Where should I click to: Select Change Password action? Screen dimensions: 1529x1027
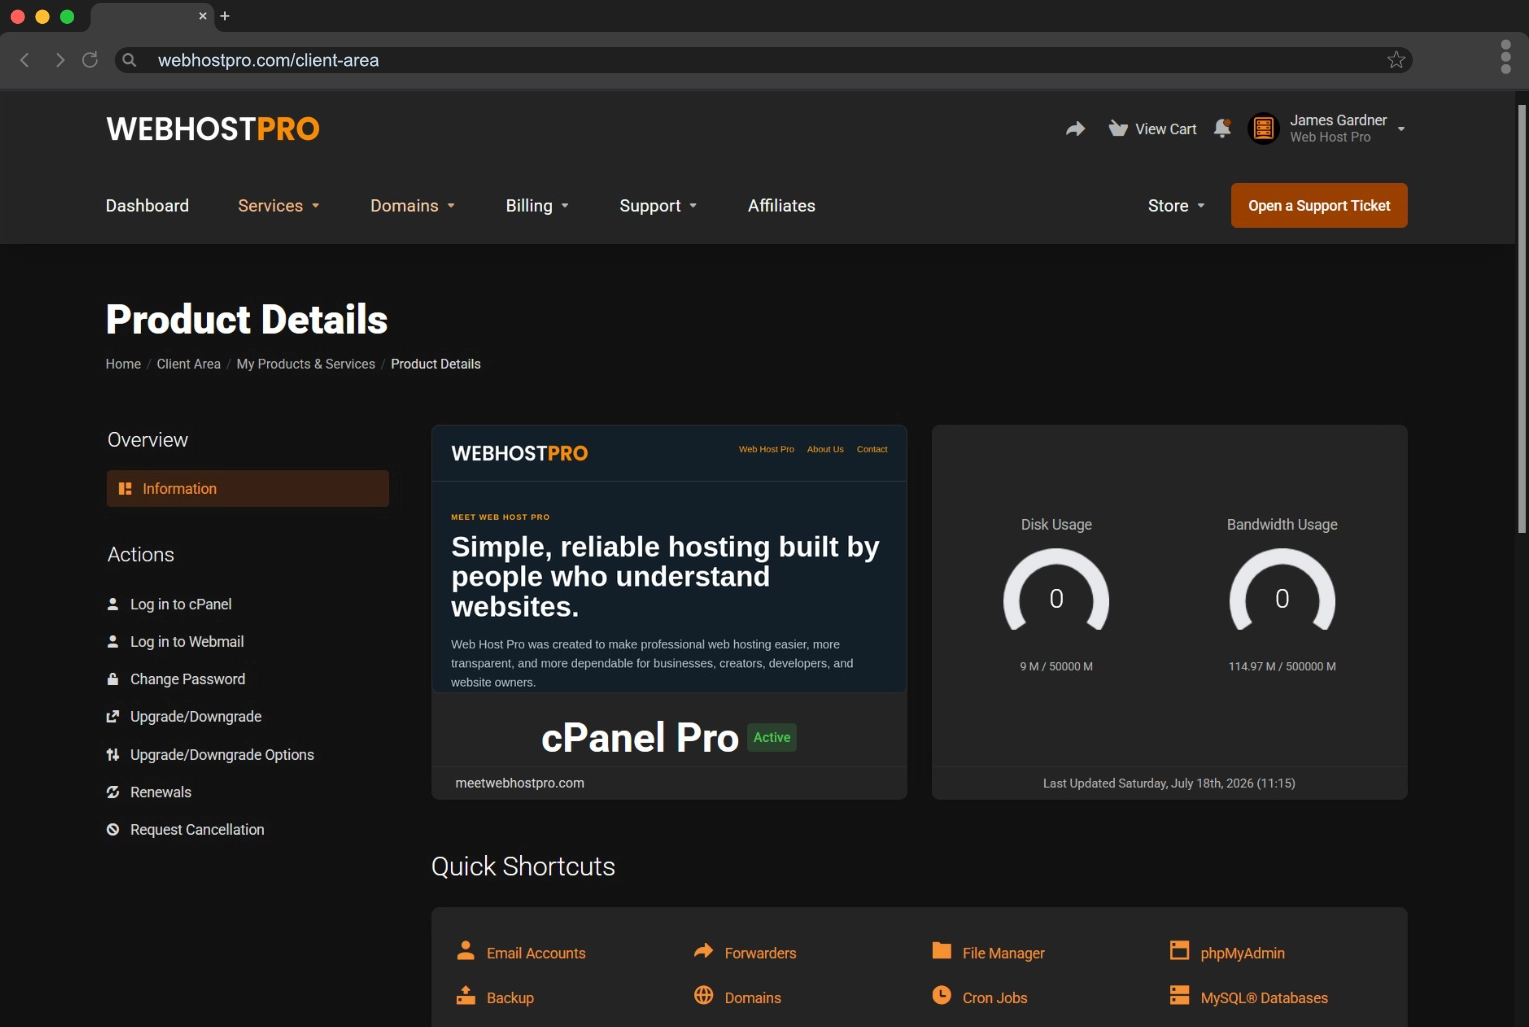(x=188, y=679)
